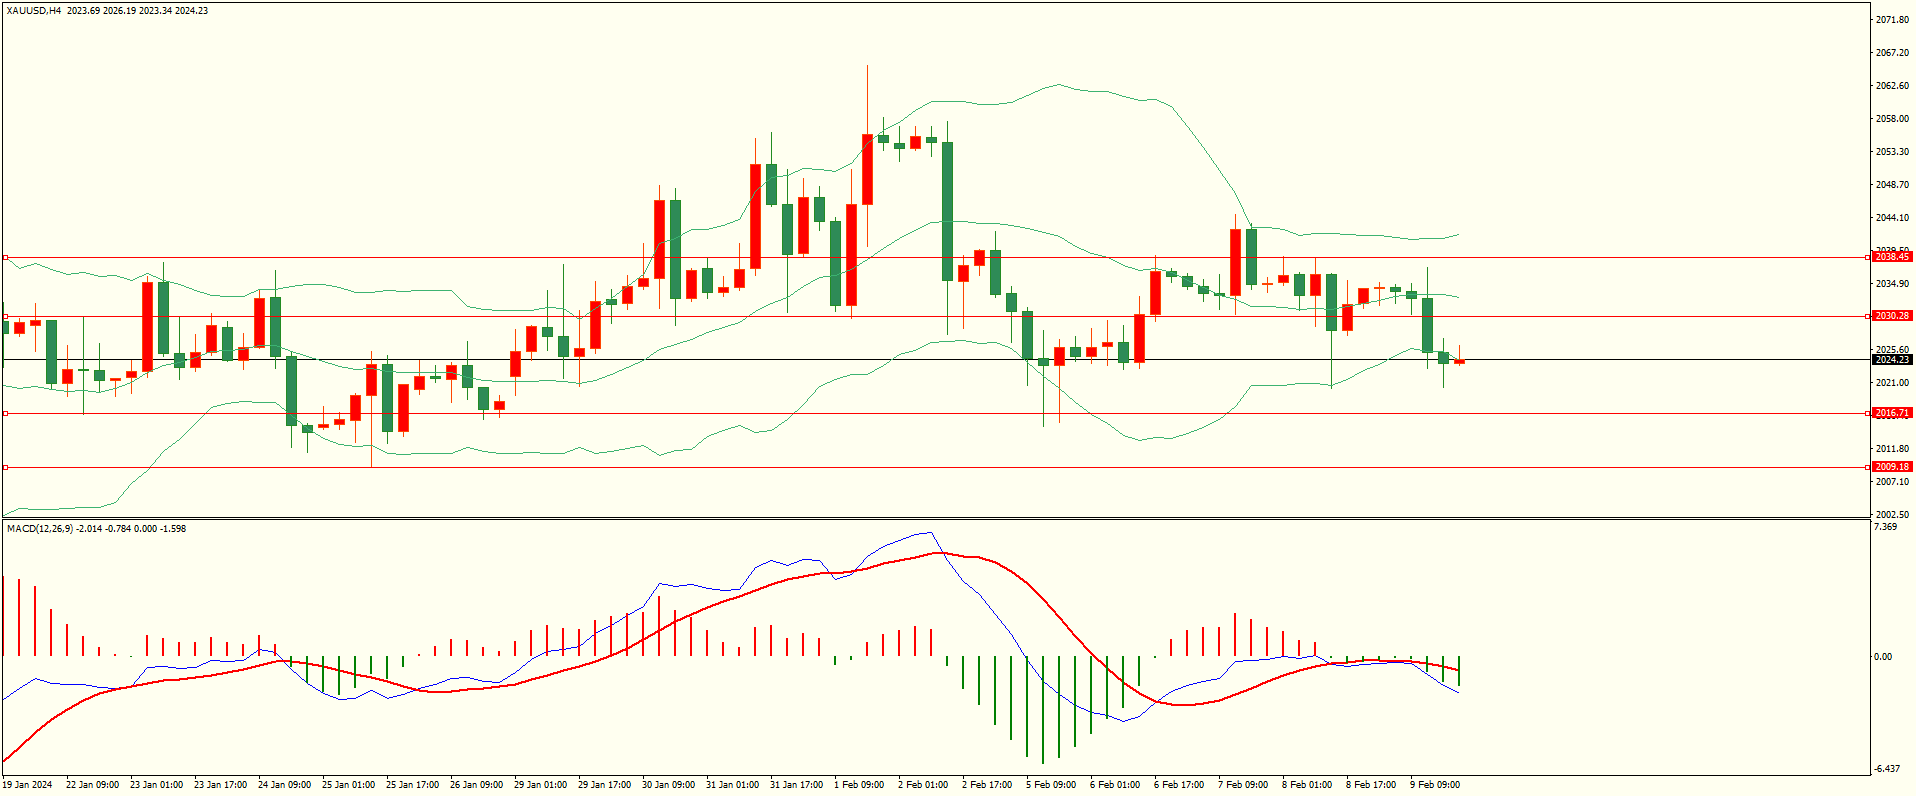Click the 2009.18 support line price tag

[x=1892, y=467]
